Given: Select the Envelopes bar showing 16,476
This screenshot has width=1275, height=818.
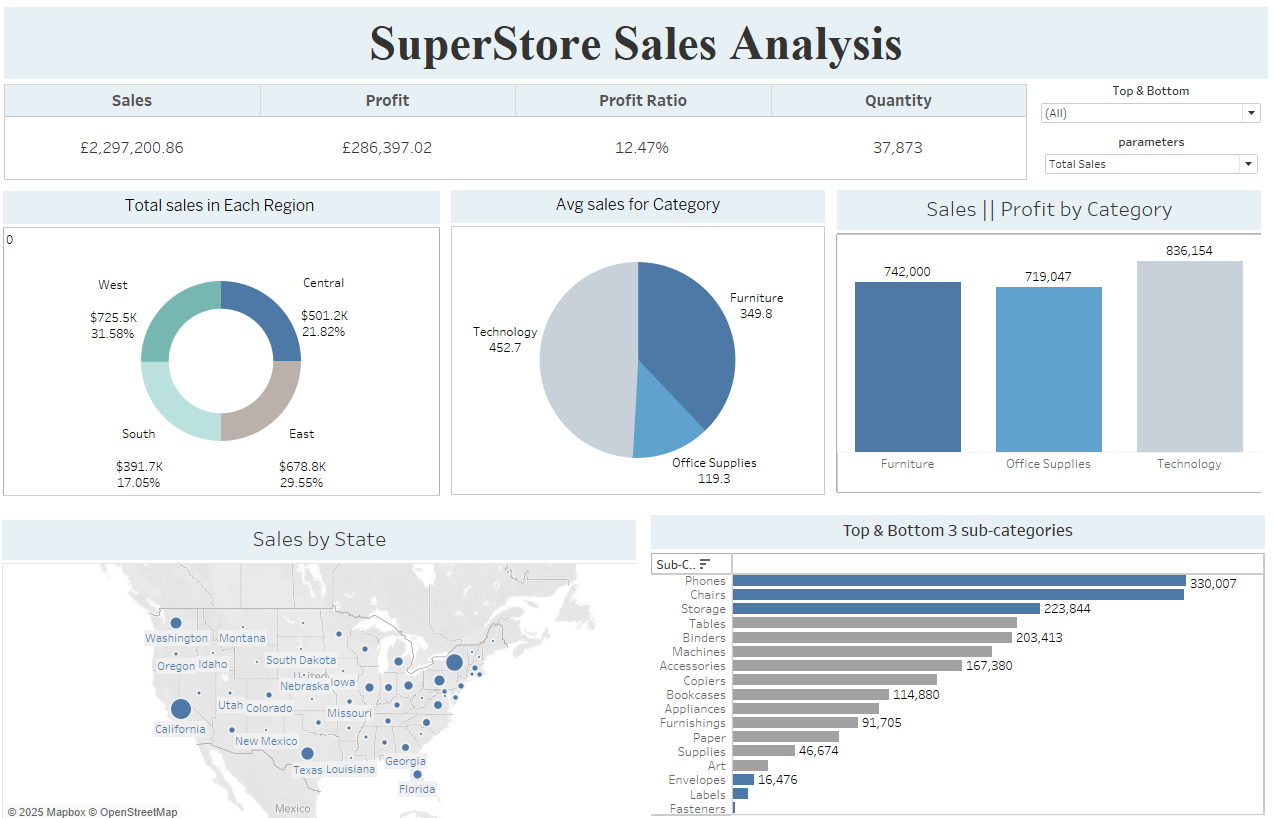Looking at the screenshot, I should [743, 780].
